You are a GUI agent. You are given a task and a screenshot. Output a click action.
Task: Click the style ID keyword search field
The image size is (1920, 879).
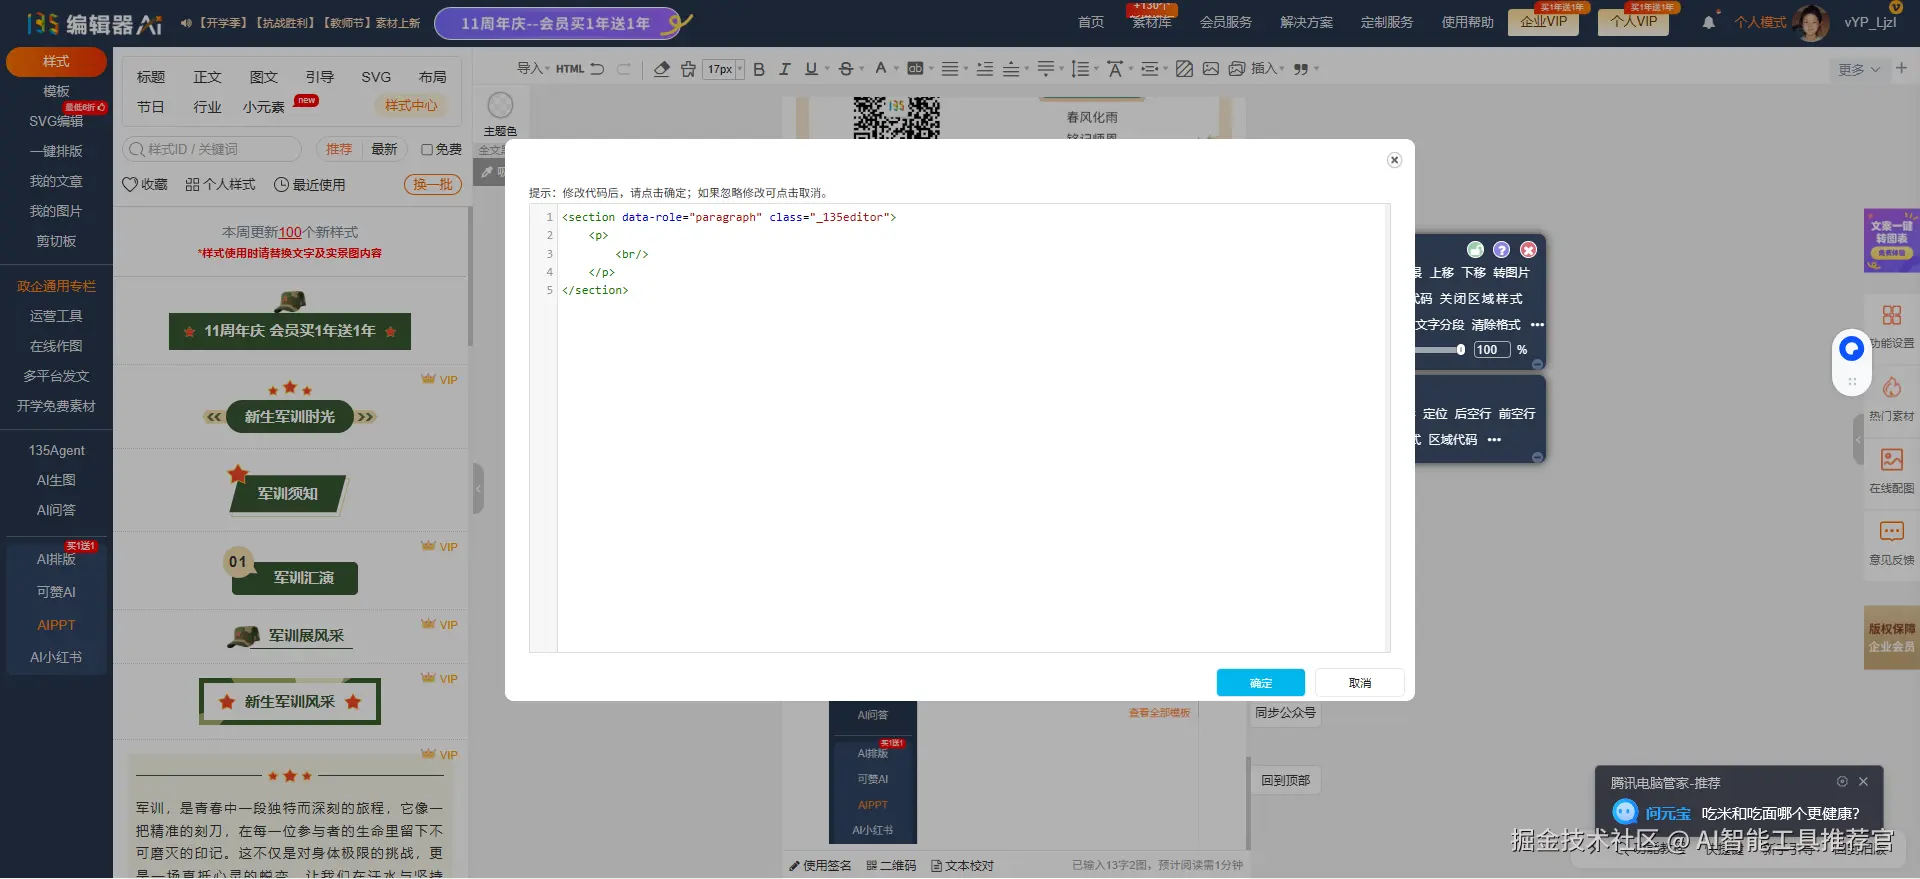(212, 149)
